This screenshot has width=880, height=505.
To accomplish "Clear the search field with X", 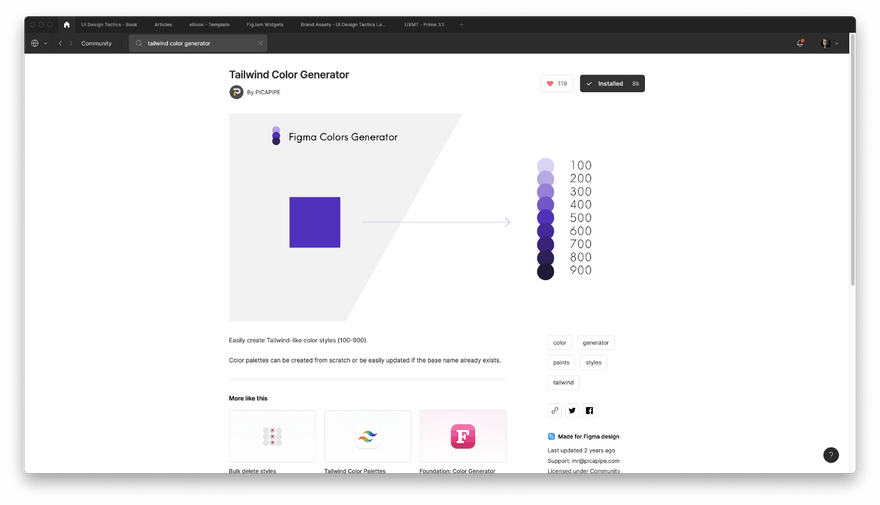I will [x=260, y=43].
